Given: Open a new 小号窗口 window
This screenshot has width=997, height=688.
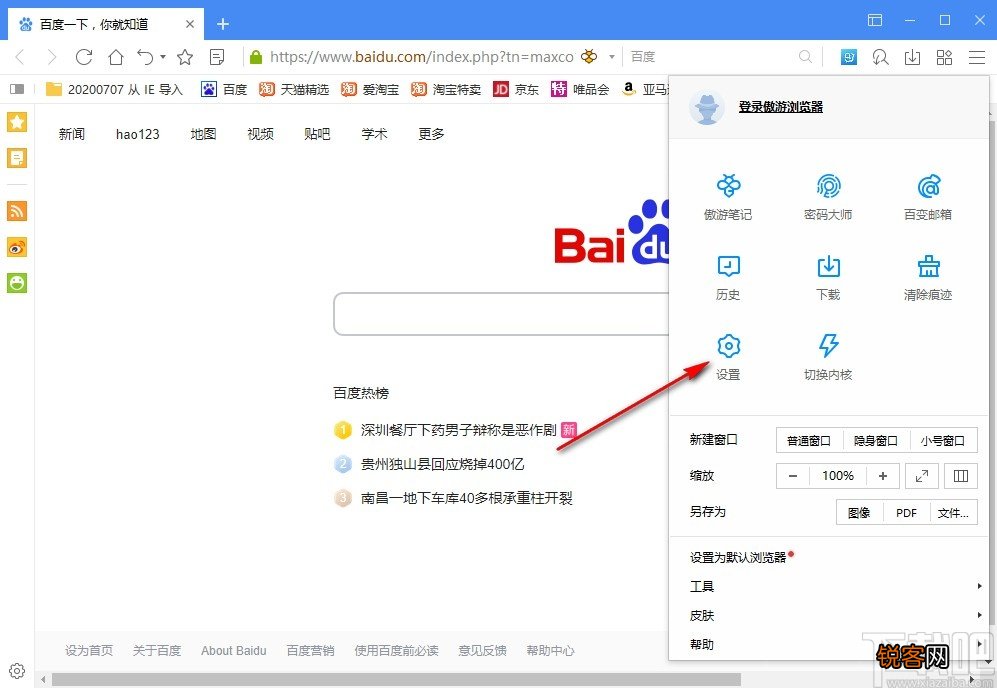Looking at the screenshot, I should click(943, 440).
